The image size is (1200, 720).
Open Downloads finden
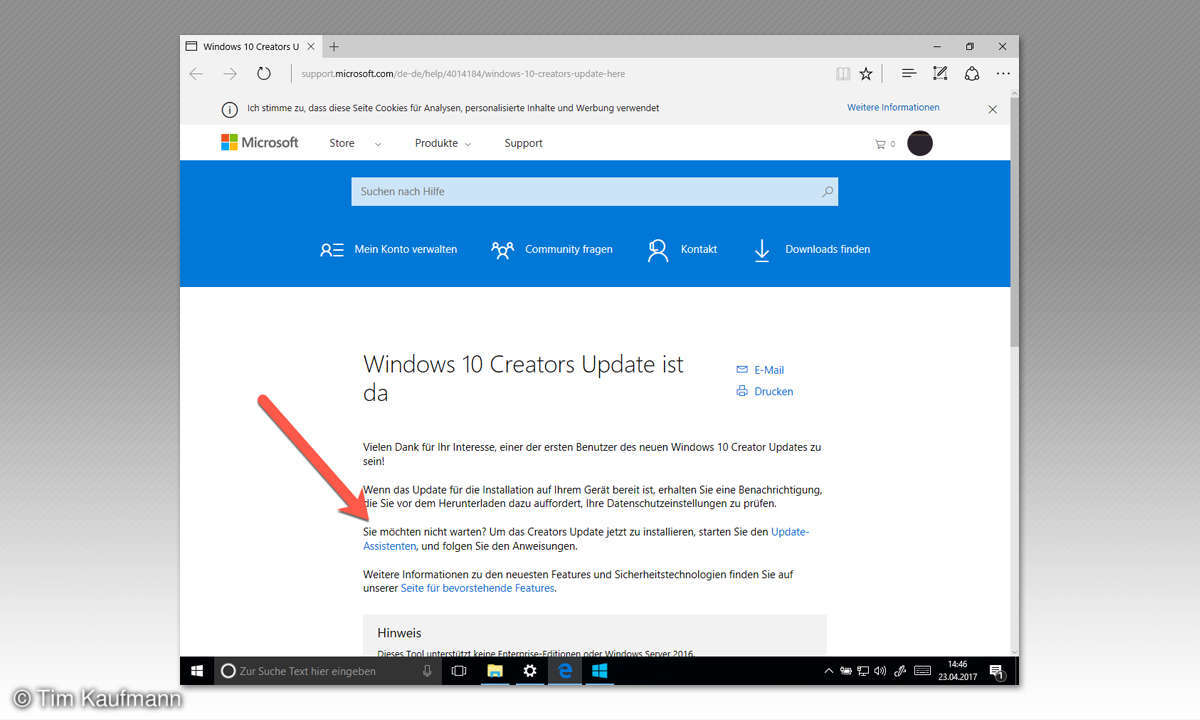[811, 249]
